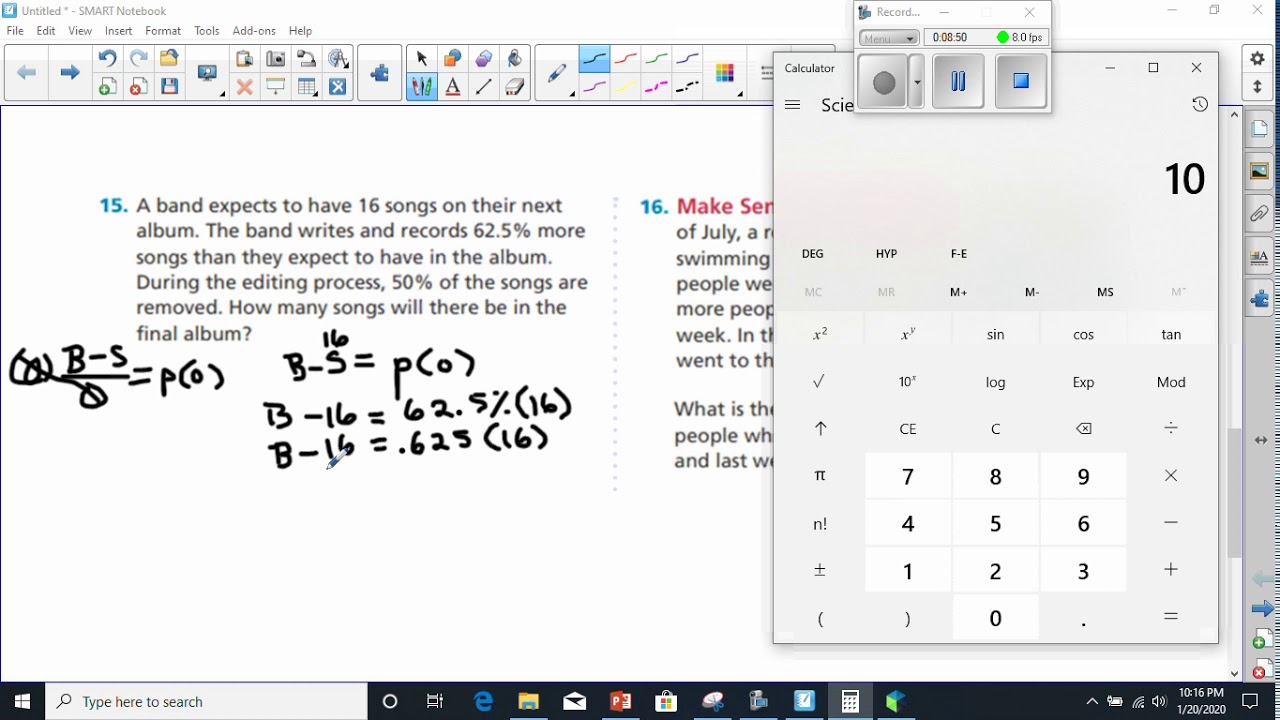1280x720 pixels.
Task: Open the screen capture camera tool
Action: tap(275, 59)
